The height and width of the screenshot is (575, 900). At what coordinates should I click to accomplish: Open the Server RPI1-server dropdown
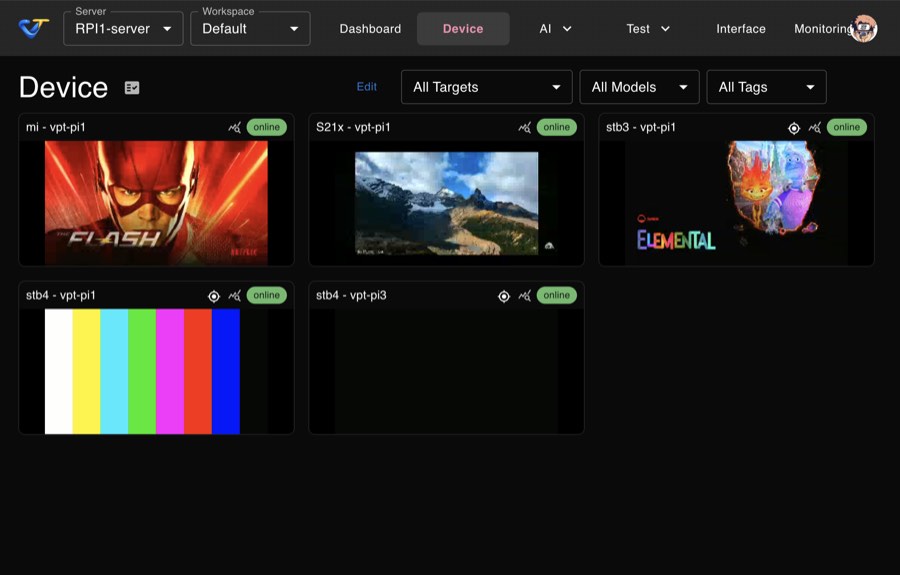123,29
